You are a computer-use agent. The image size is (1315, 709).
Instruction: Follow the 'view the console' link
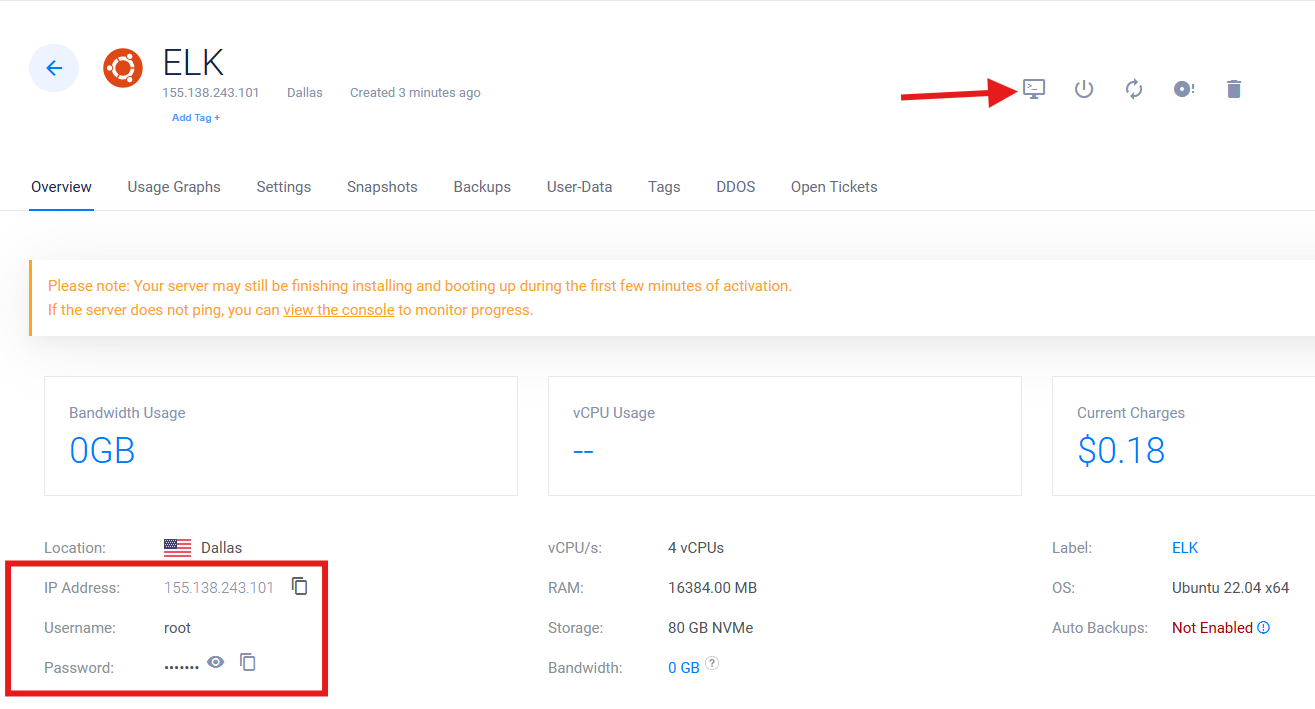click(339, 310)
